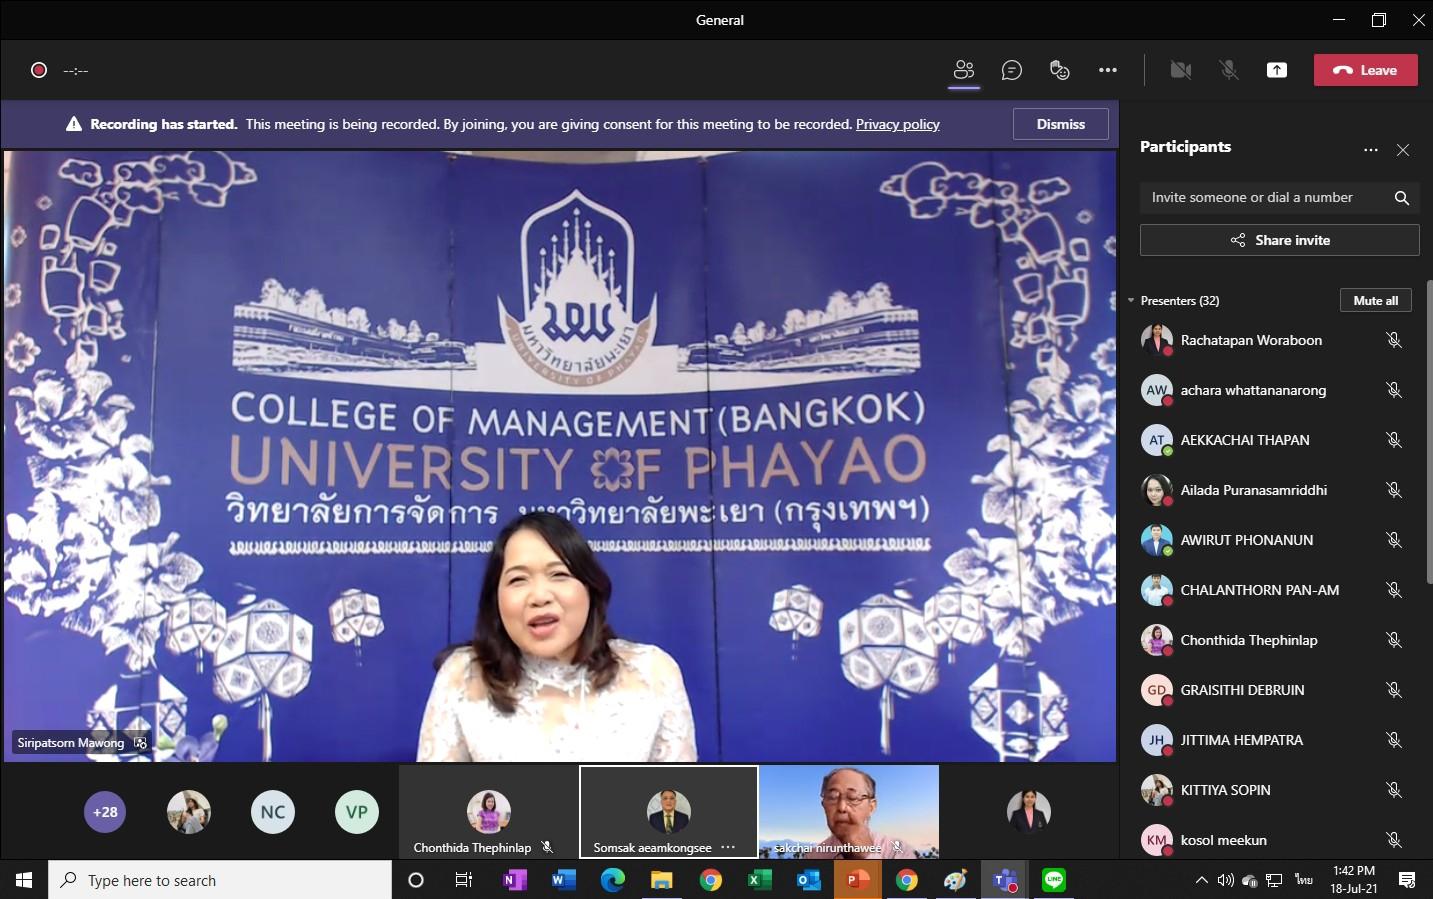Open the Privacy policy link
This screenshot has height=899, width=1433.
coord(898,124)
